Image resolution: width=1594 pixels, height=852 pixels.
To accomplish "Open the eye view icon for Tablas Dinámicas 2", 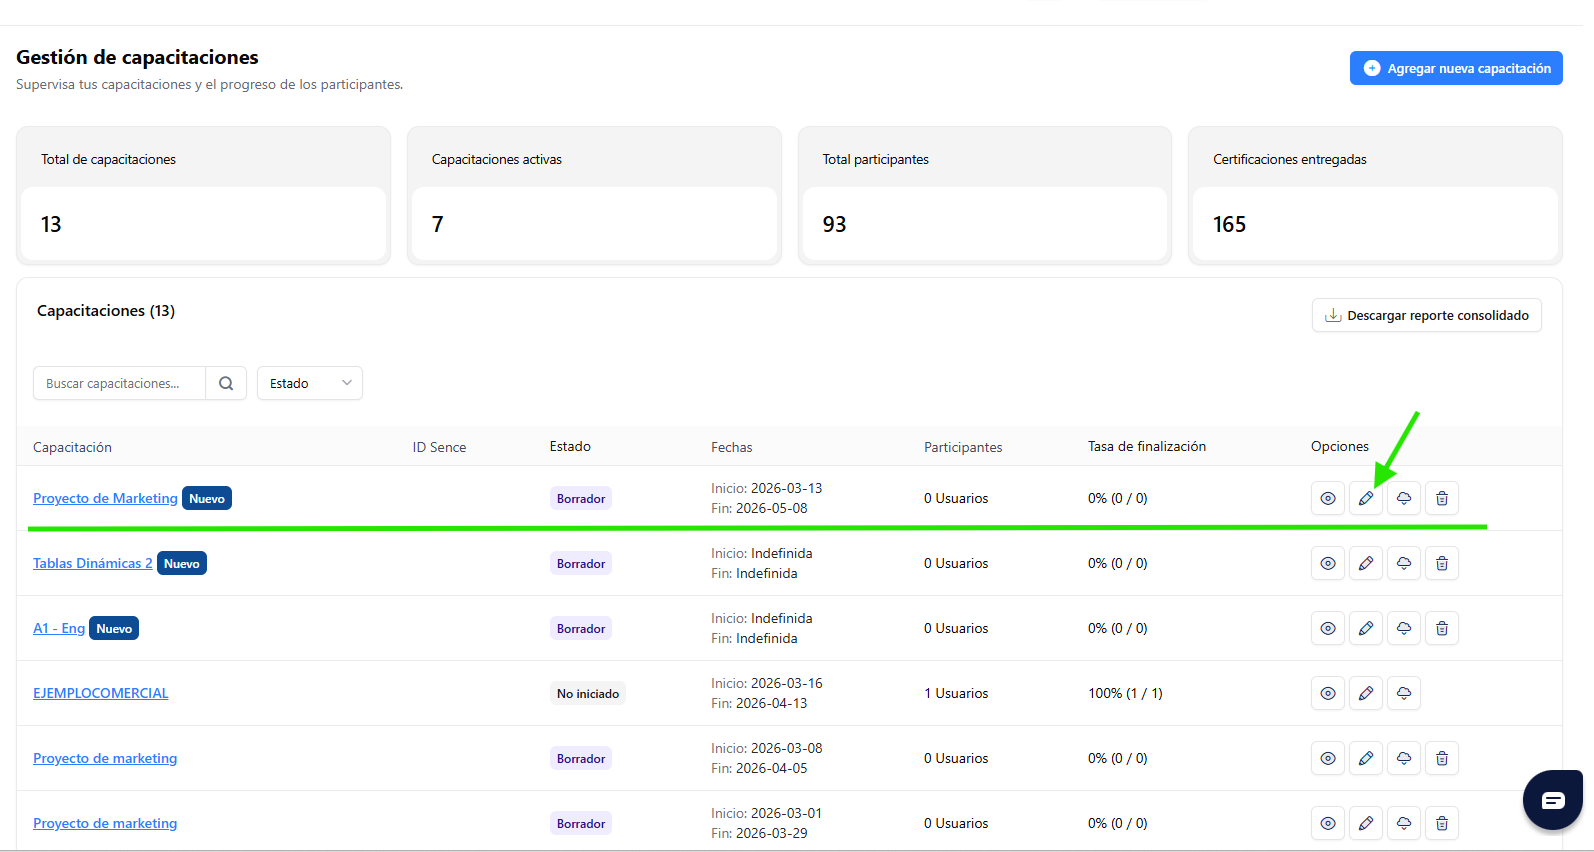I will pos(1328,563).
